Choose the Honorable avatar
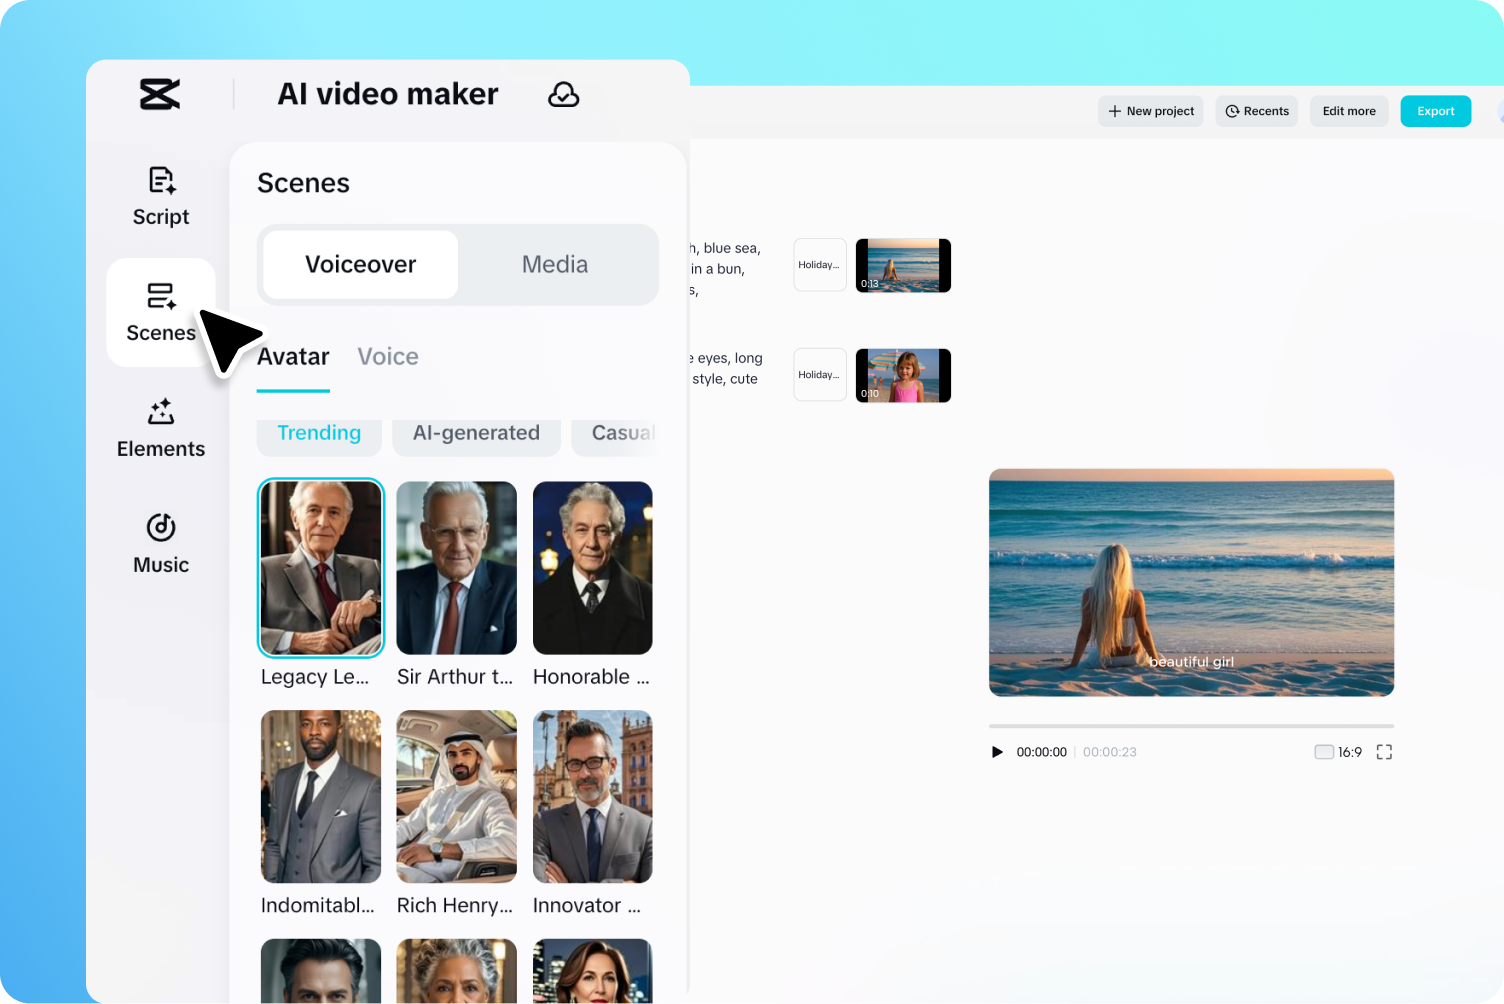This screenshot has width=1504, height=1004. (593, 568)
